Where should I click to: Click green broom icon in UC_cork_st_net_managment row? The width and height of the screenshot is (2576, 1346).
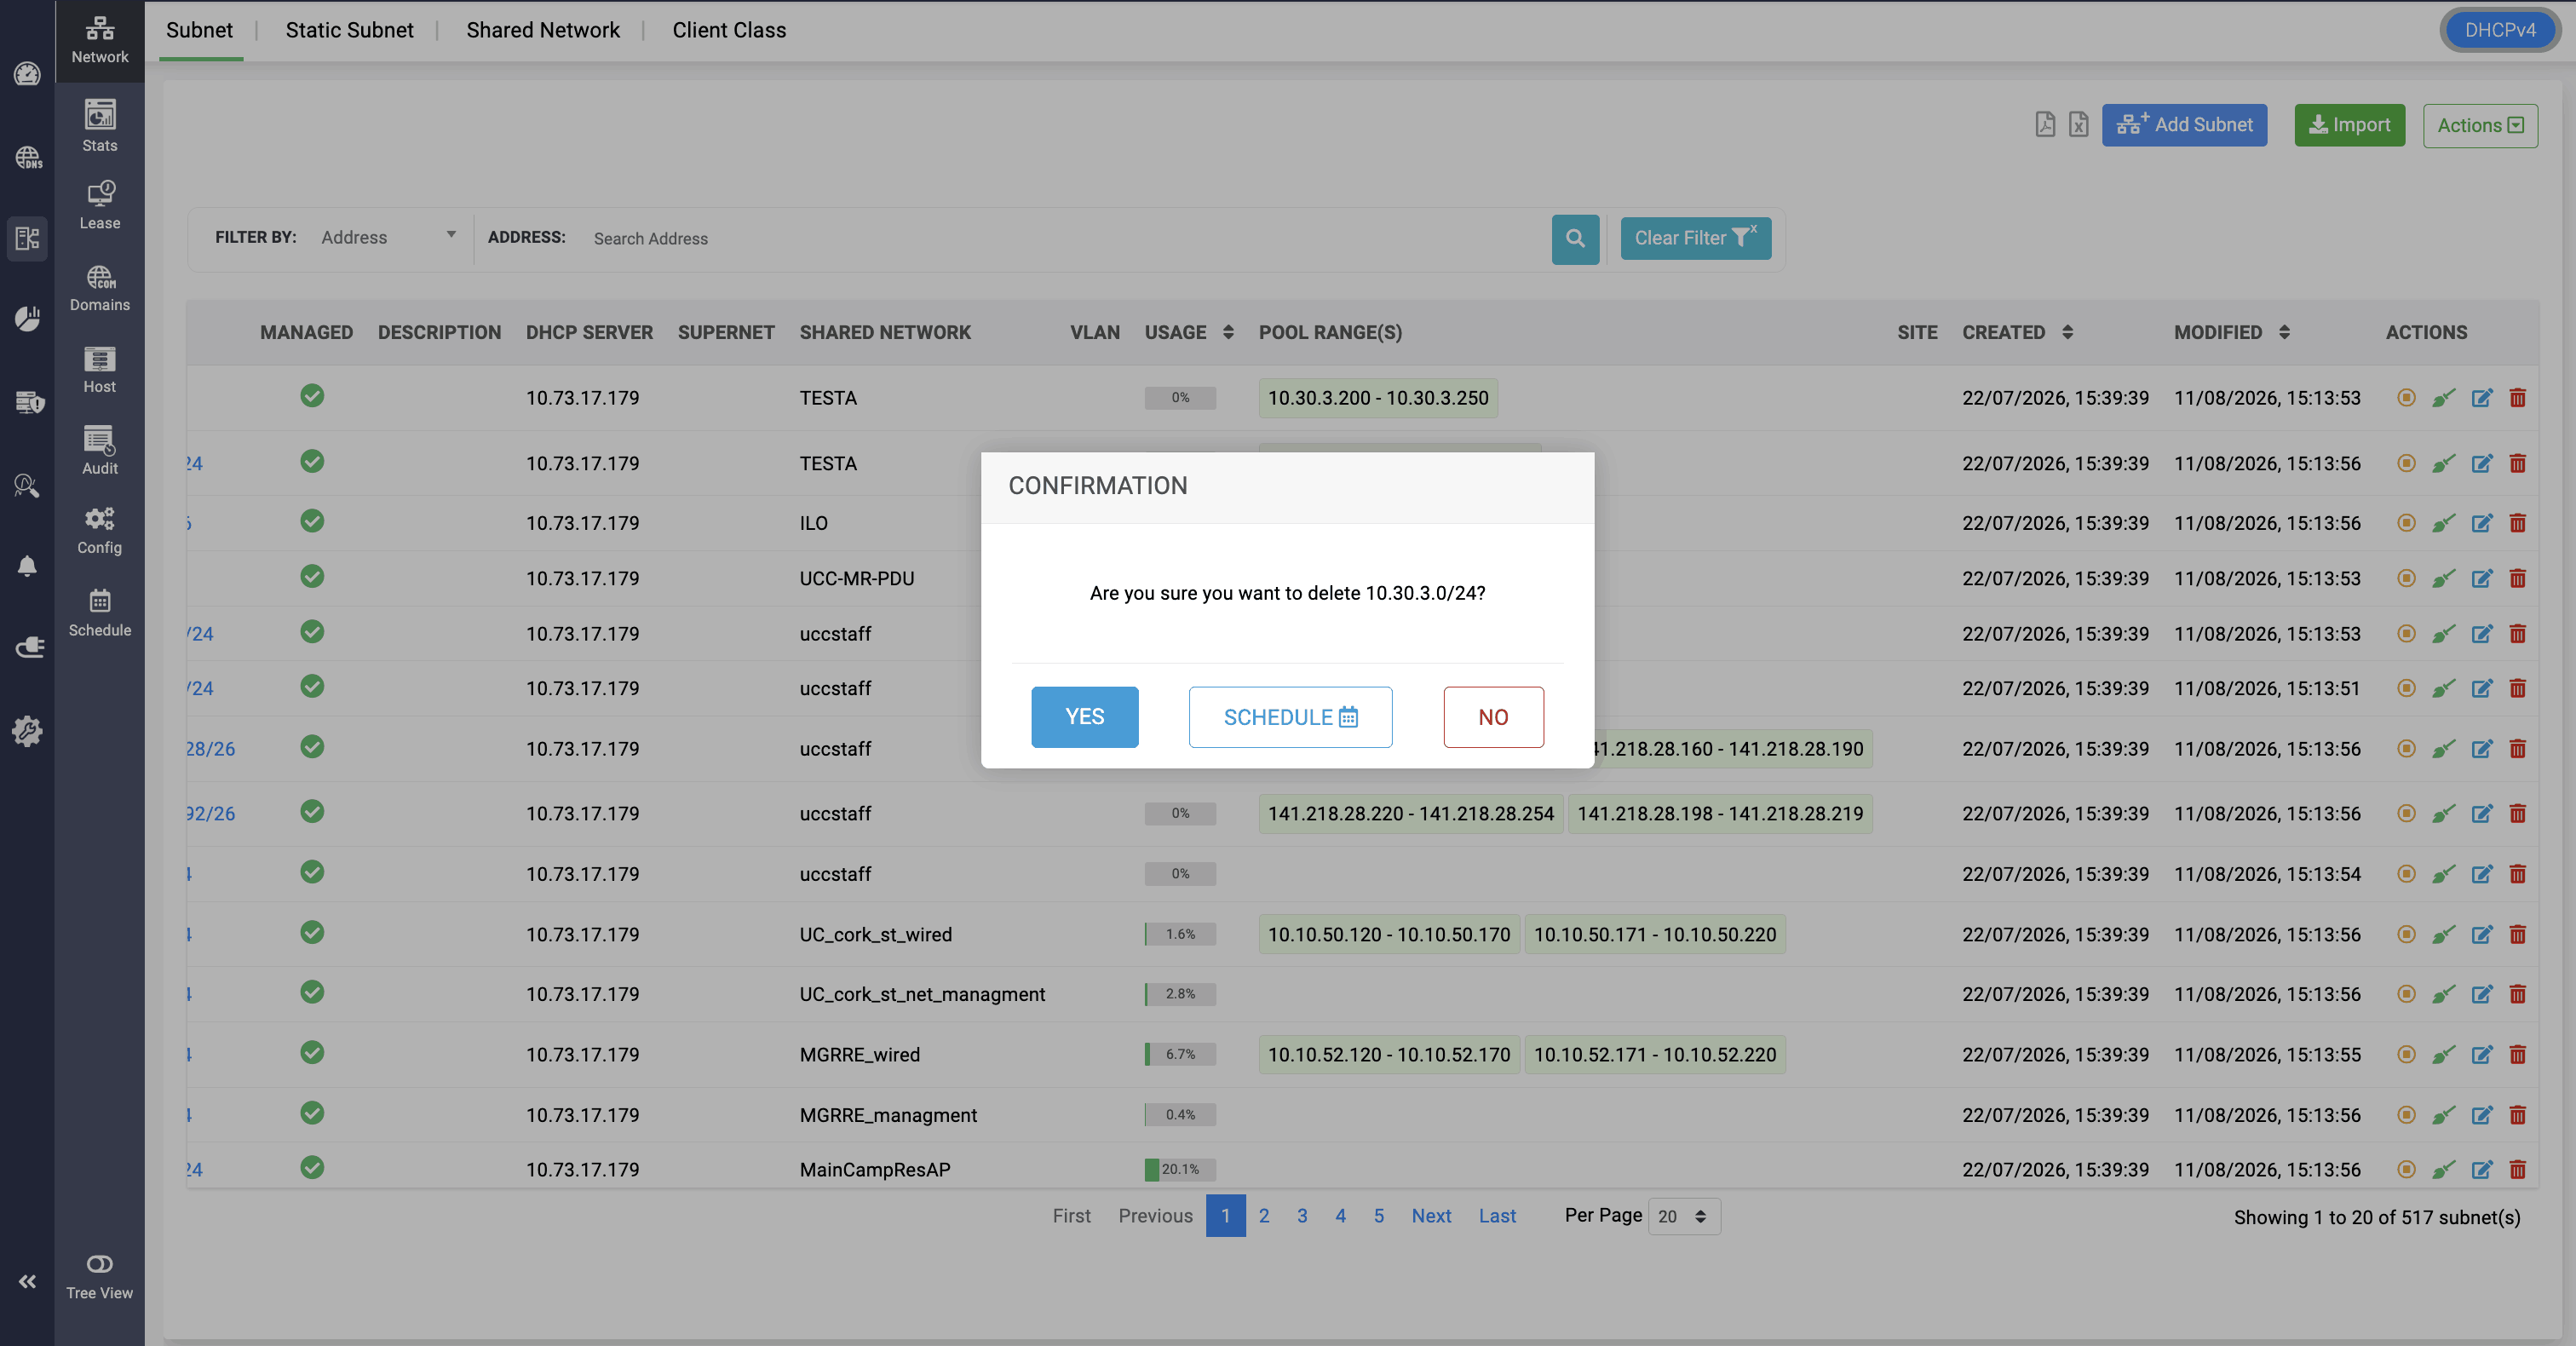pyautogui.click(x=2444, y=994)
